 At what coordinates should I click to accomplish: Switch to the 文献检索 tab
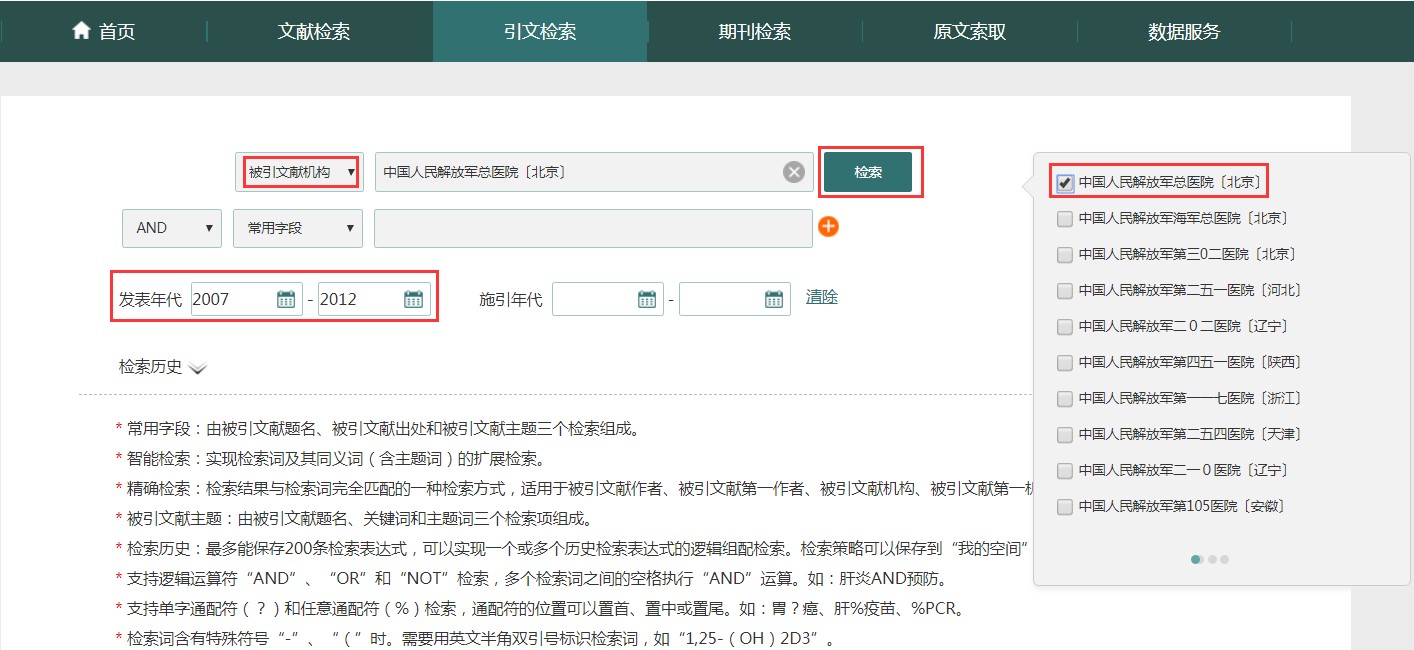pyautogui.click(x=314, y=31)
